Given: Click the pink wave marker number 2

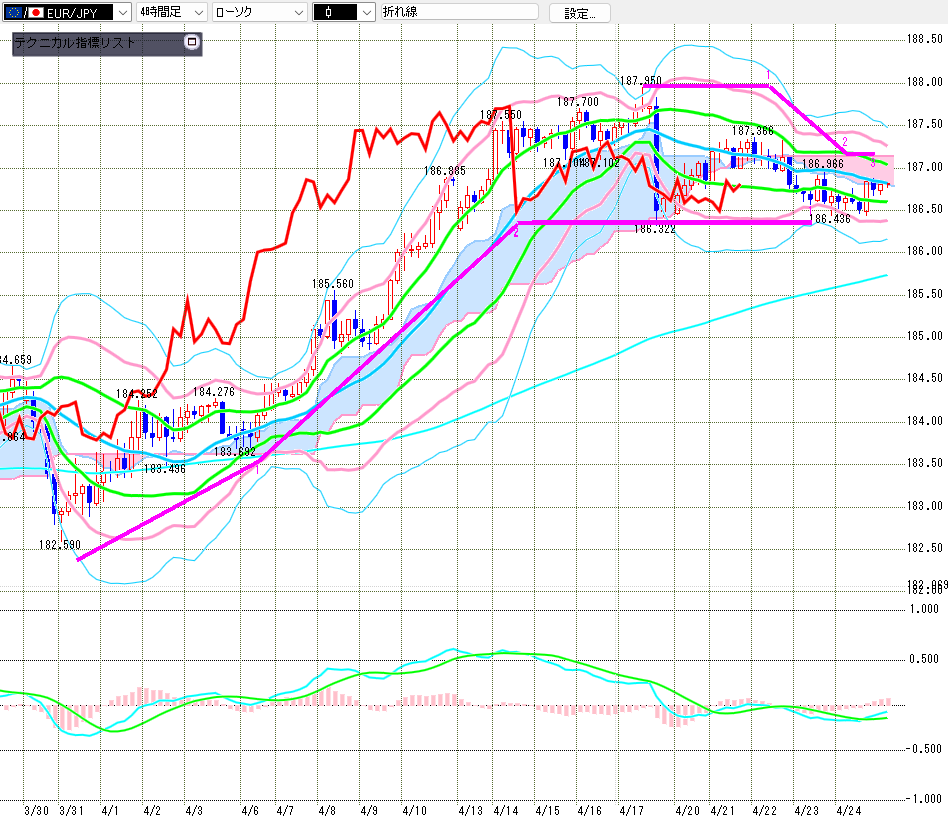Looking at the screenshot, I should tap(845, 141).
